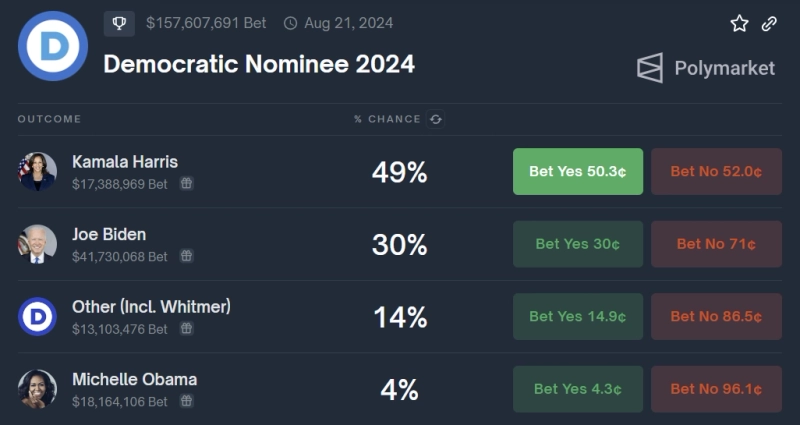Click the refresh icon beside % Chance

pyautogui.click(x=436, y=119)
